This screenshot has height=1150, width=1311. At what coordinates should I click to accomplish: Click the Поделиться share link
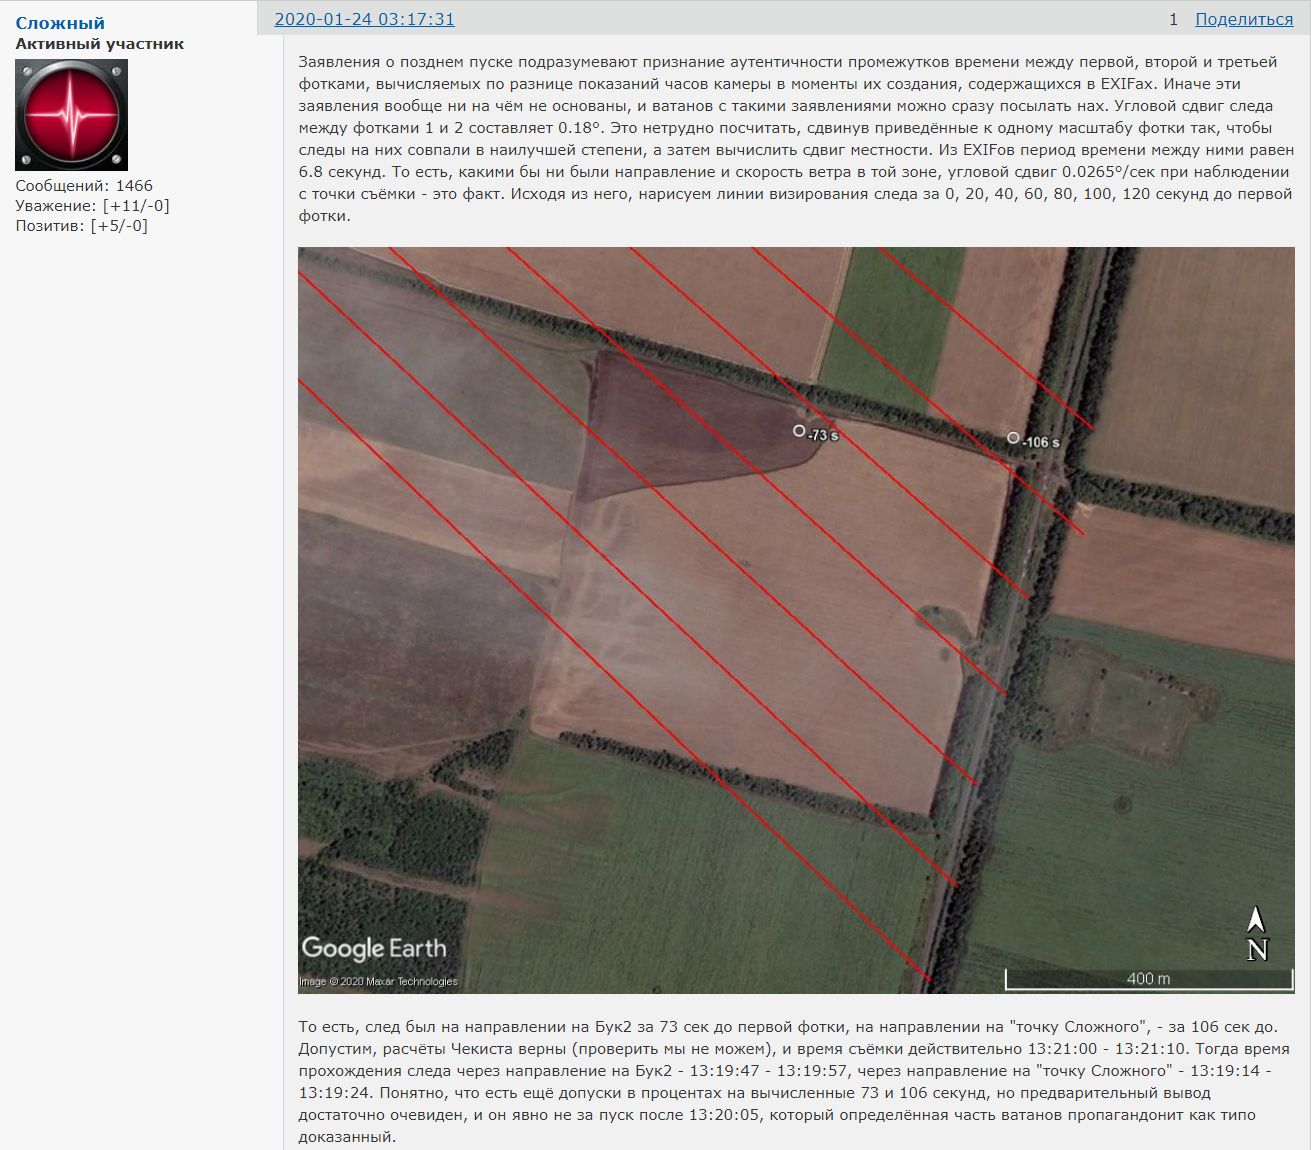click(x=1244, y=19)
